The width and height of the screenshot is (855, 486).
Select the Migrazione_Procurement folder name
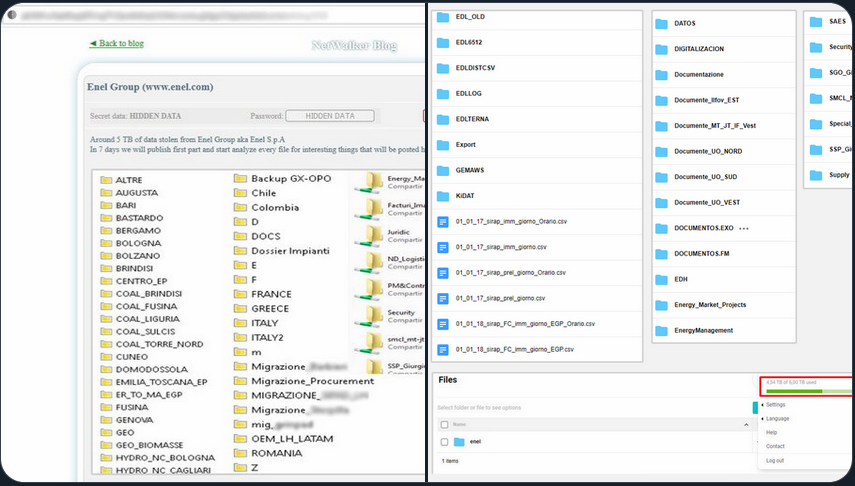(312, 381)
